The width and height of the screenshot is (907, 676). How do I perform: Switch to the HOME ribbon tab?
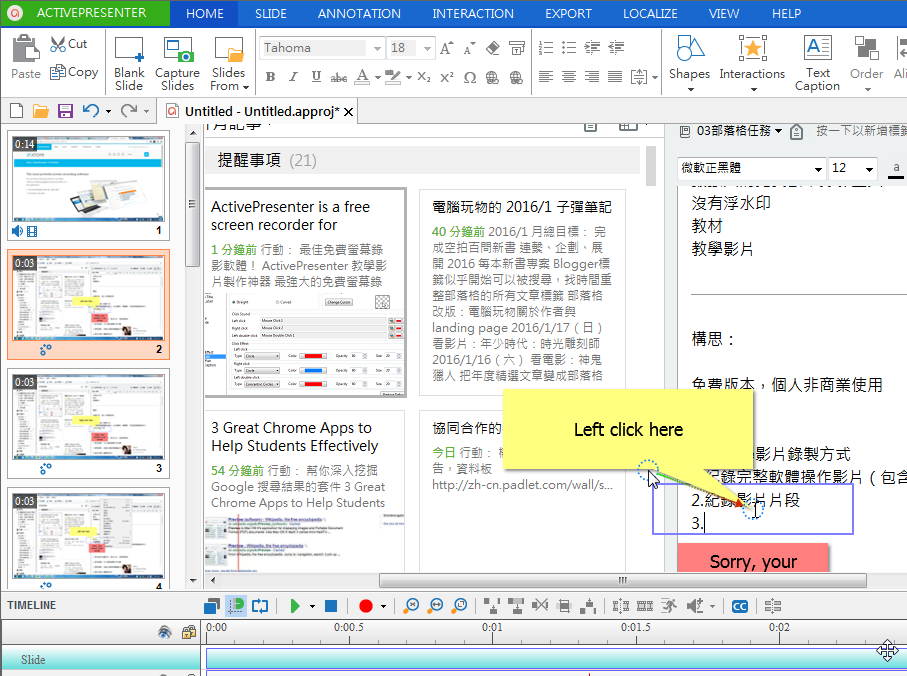pos(205,13)
